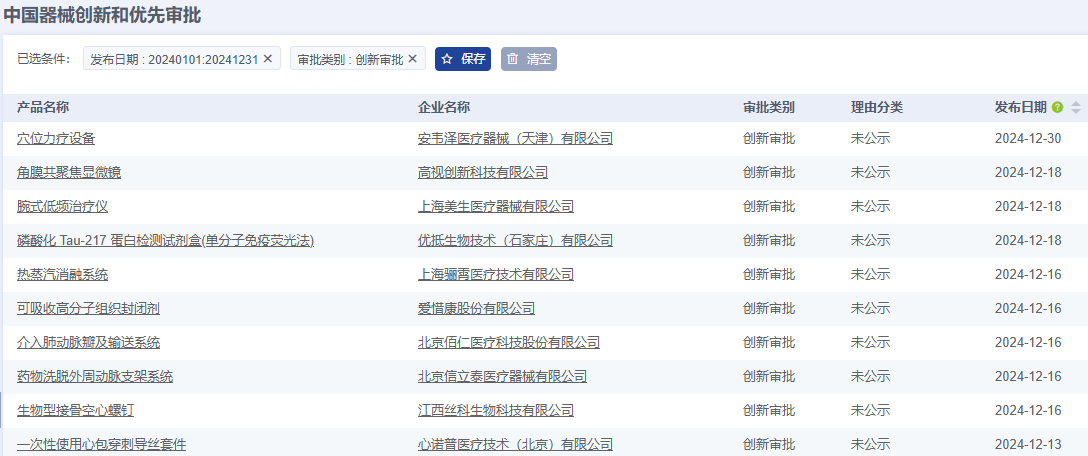
Task: Click date in the 腕式低频治疗仪 row
Action: (x=1028, y=206)
